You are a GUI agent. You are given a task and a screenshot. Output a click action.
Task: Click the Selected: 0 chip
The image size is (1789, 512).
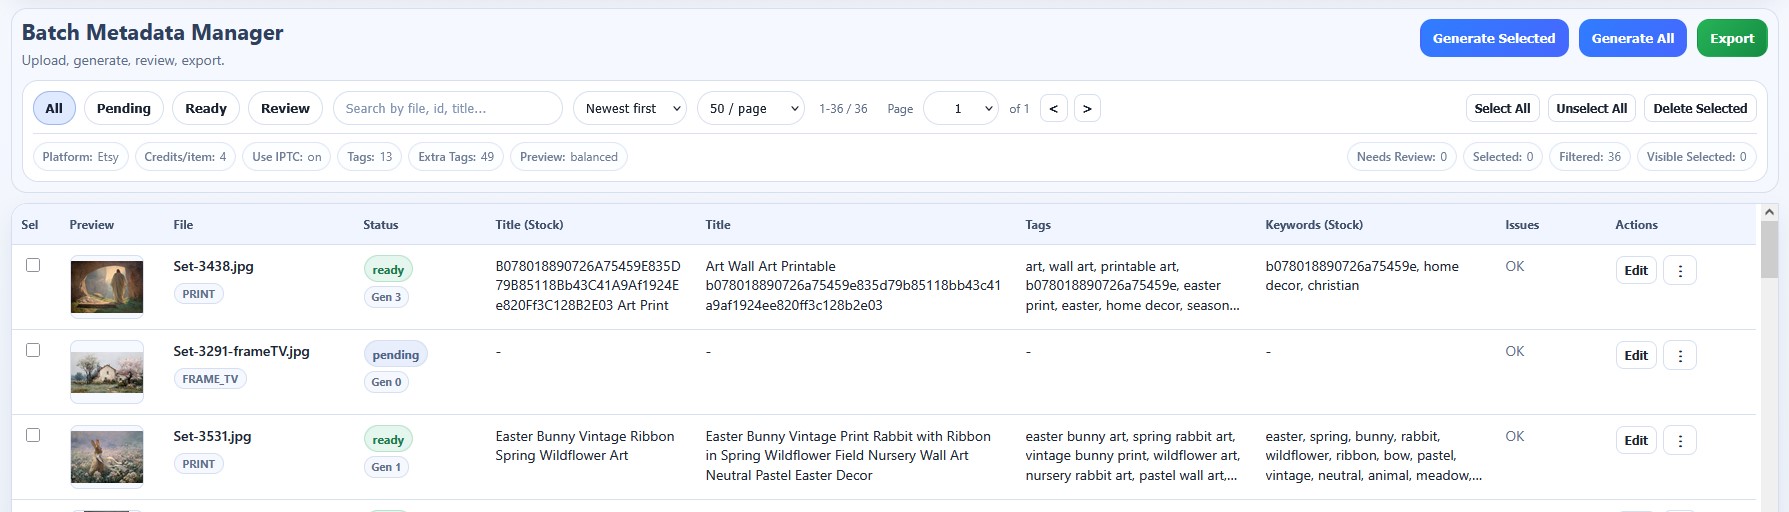click(1503, 157)
